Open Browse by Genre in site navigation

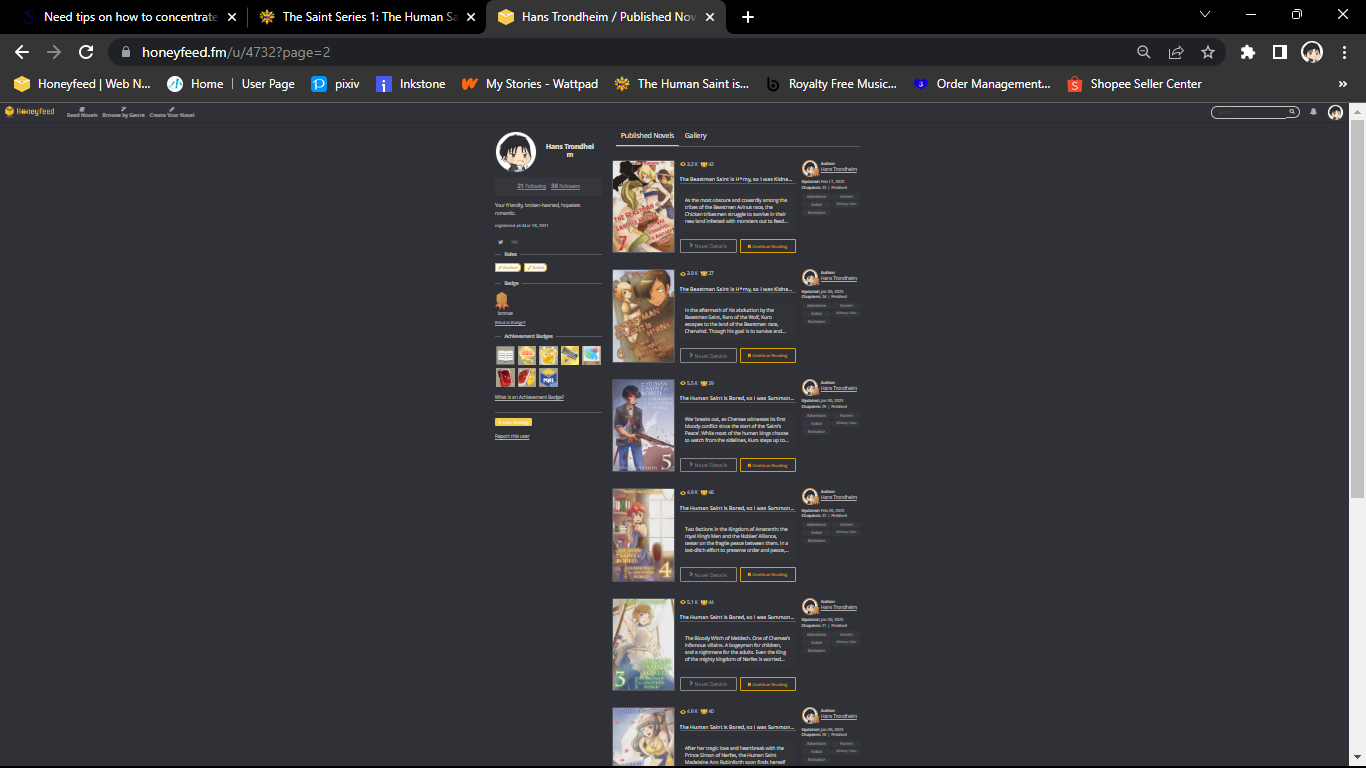click(x=123, y=115)
